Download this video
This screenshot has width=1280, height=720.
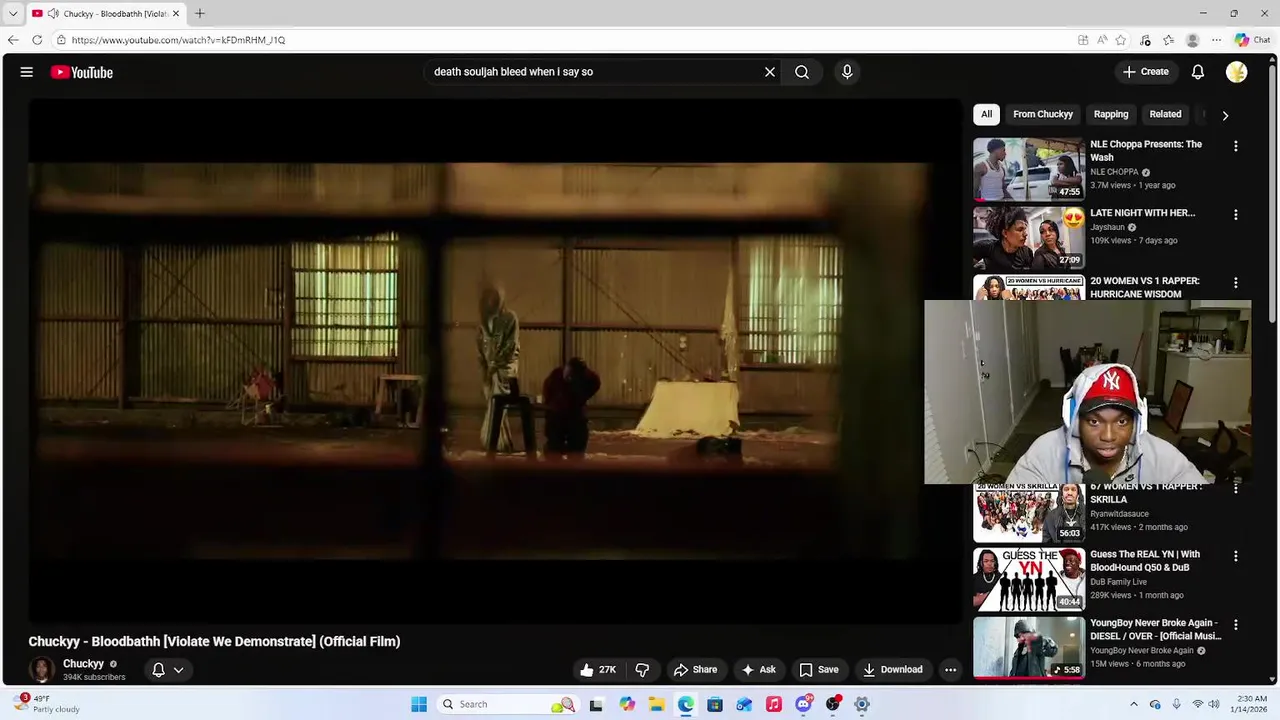pyautogui.click(x=893, y=670)
